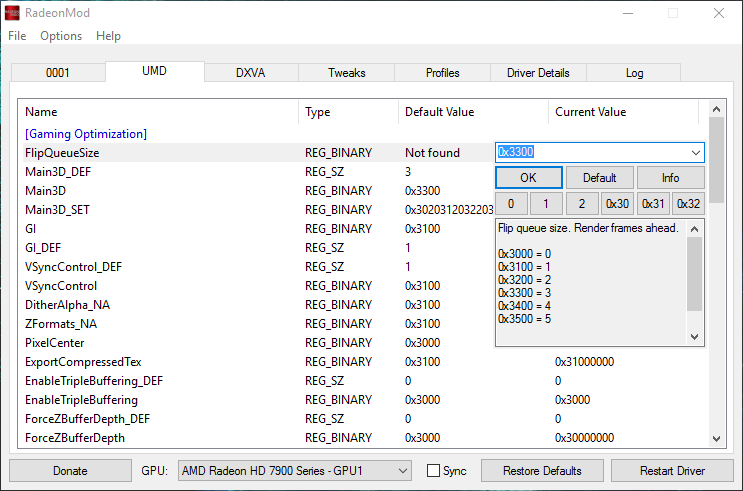Click Restore Defaults button
This screenshot has width=743, height=491.
pos(542,471)
